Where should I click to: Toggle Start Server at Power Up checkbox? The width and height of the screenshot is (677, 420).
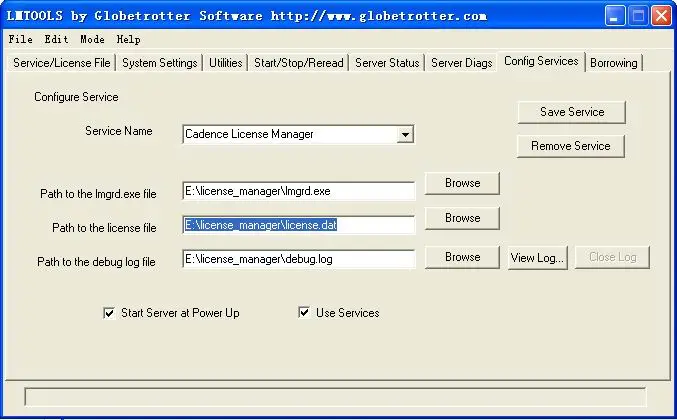(109, 313)
